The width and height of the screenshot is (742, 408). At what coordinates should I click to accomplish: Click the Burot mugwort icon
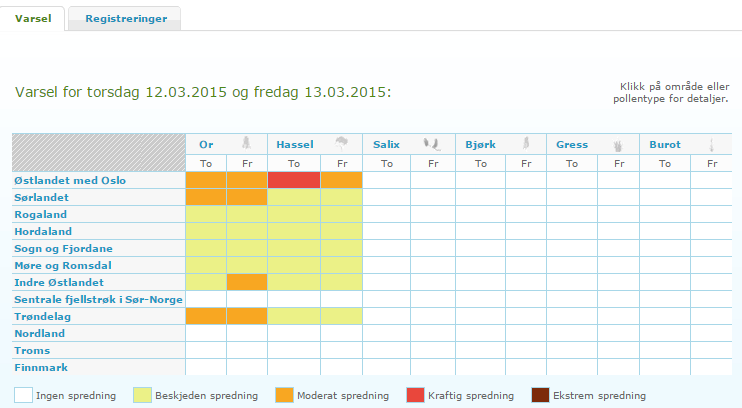pos(711,144)
